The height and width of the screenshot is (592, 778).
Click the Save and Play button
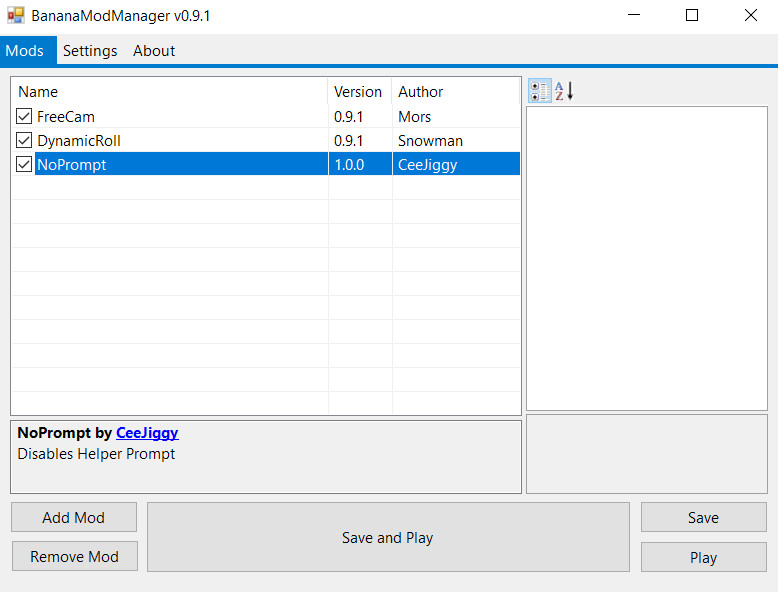[388, 537]
